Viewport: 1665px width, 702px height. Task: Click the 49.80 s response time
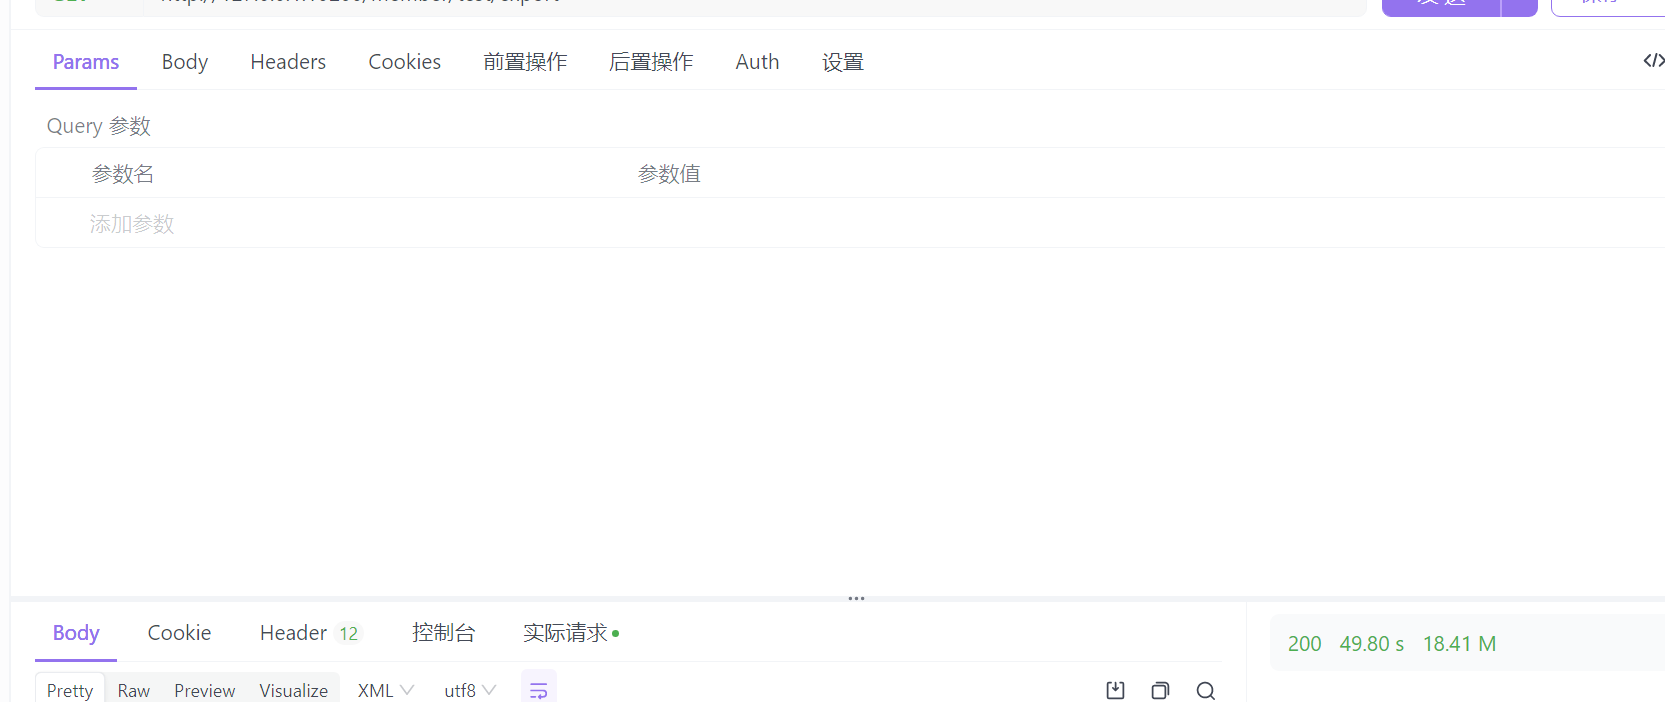(1372, 644)
